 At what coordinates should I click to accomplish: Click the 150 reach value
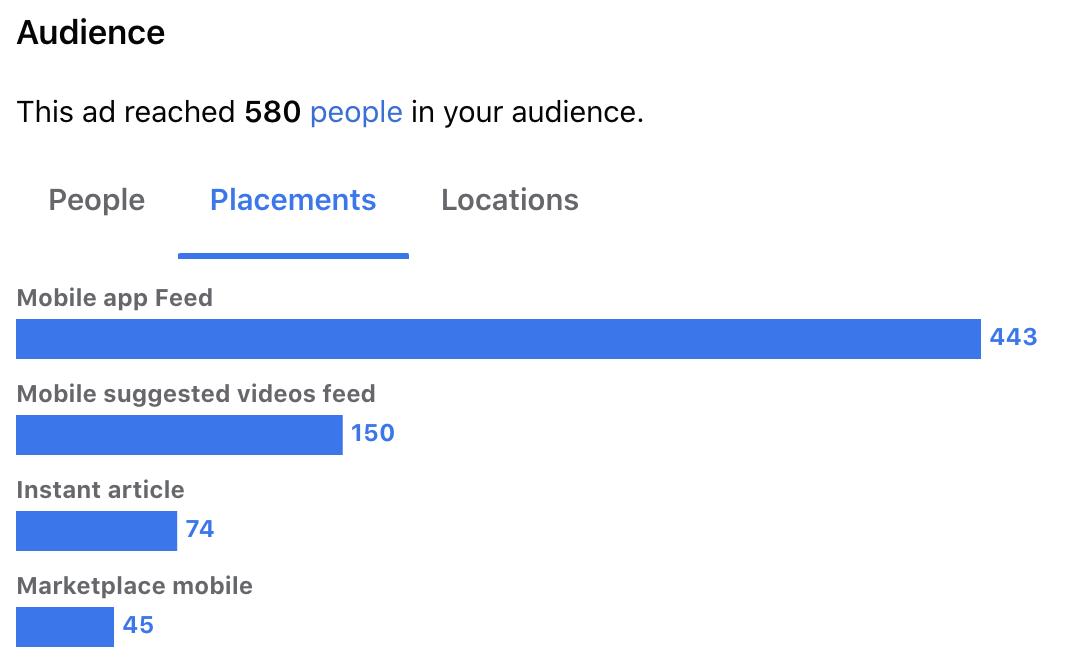tap(372, 433)
